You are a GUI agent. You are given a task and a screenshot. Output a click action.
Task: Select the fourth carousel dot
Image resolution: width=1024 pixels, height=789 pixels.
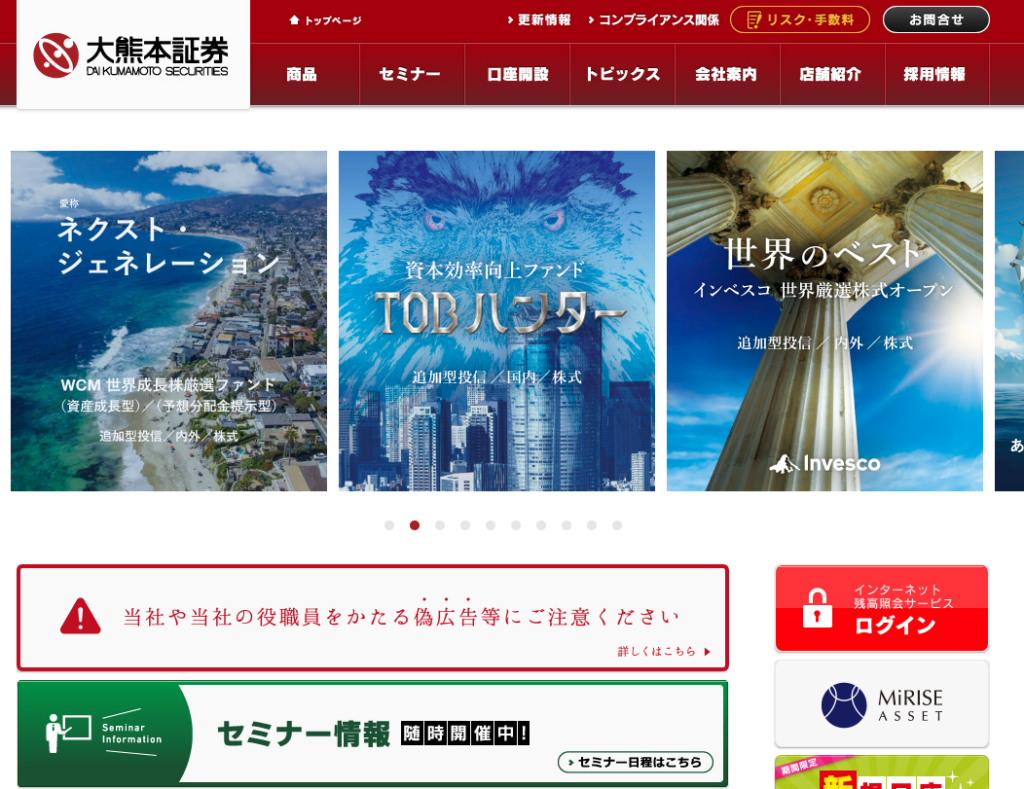[x=465, y=525]
